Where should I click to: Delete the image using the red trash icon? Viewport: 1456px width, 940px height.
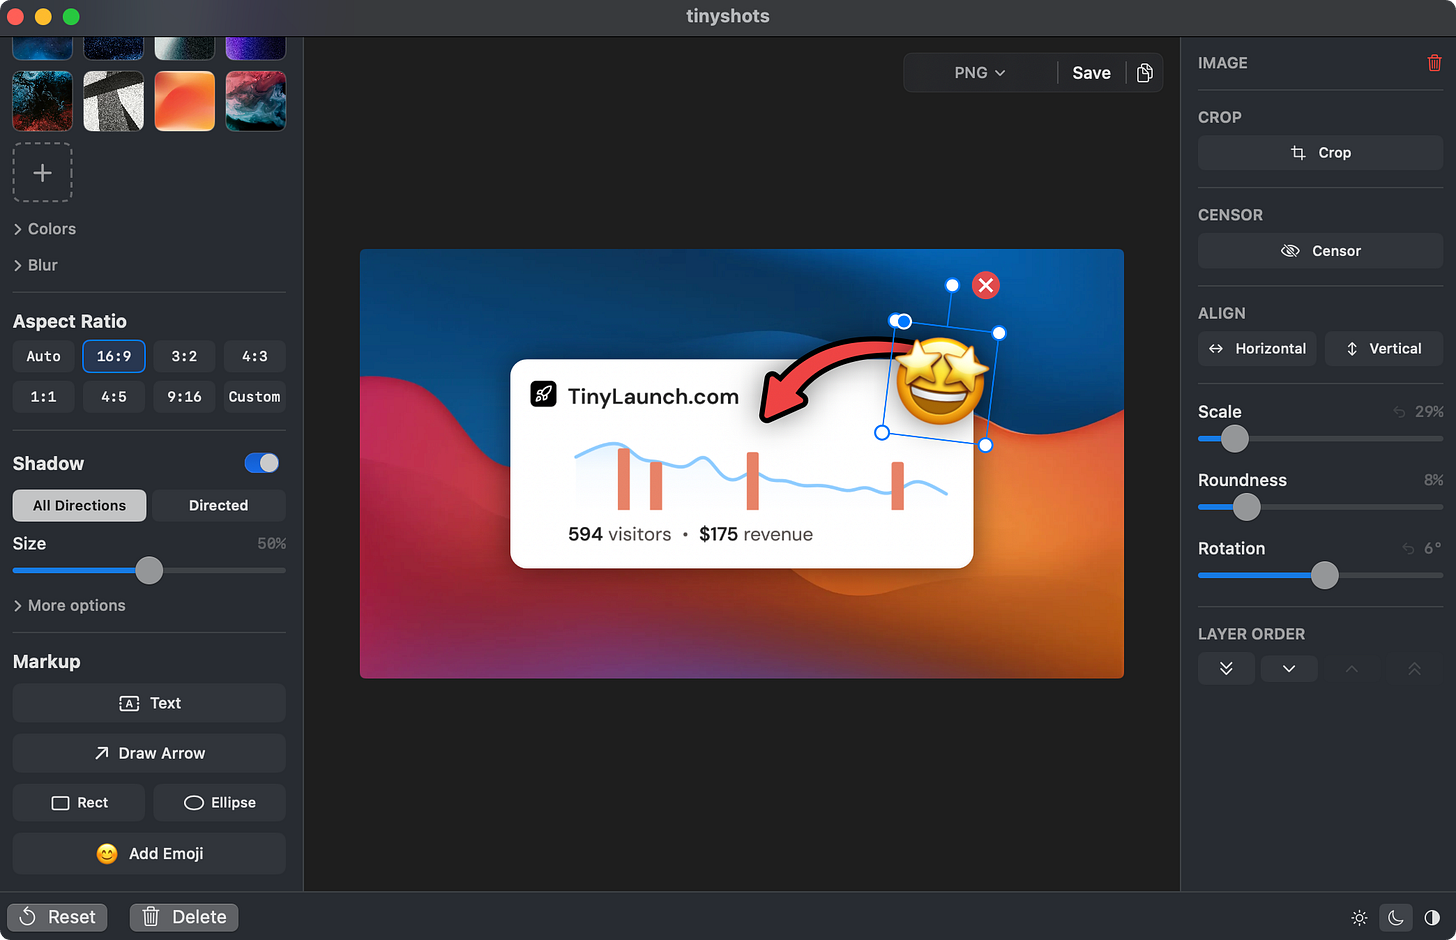point(1434,63)
